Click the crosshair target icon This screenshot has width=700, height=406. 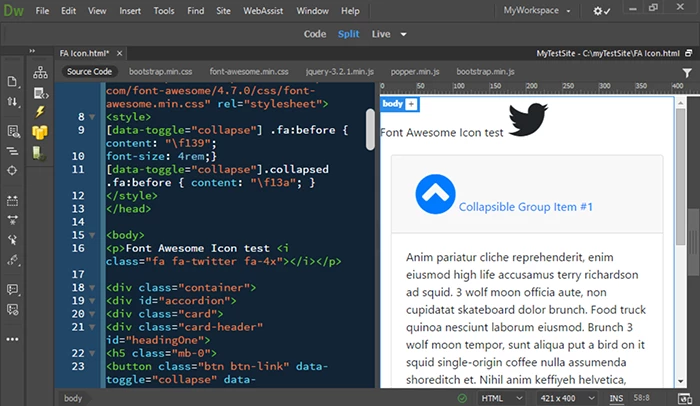12,171
